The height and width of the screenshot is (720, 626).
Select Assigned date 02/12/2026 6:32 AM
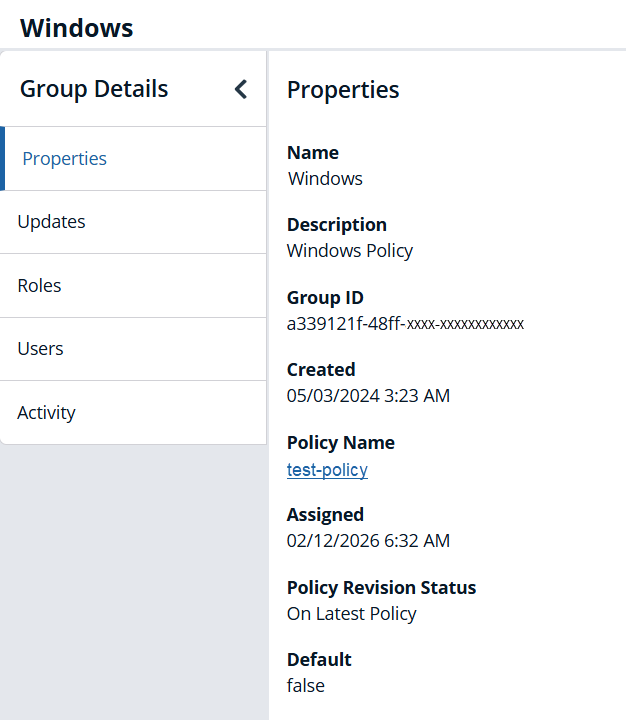(368, 541)
